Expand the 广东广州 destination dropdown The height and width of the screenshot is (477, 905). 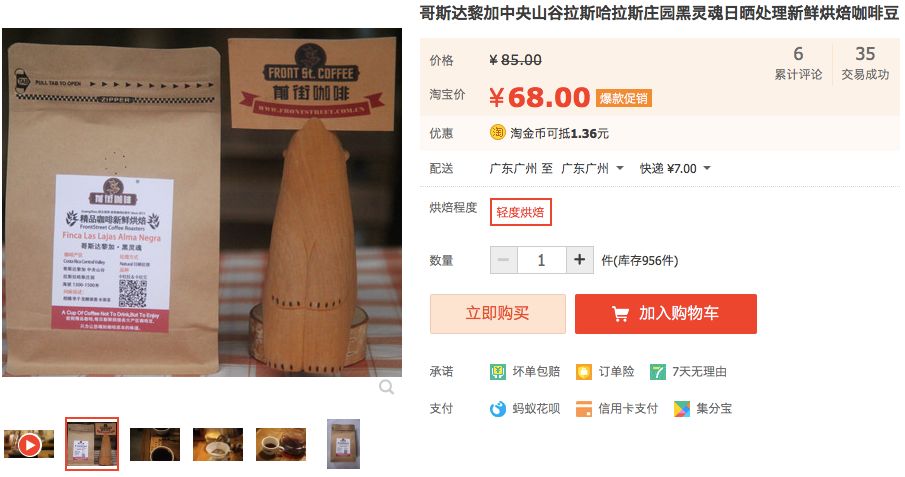point(593,169)
